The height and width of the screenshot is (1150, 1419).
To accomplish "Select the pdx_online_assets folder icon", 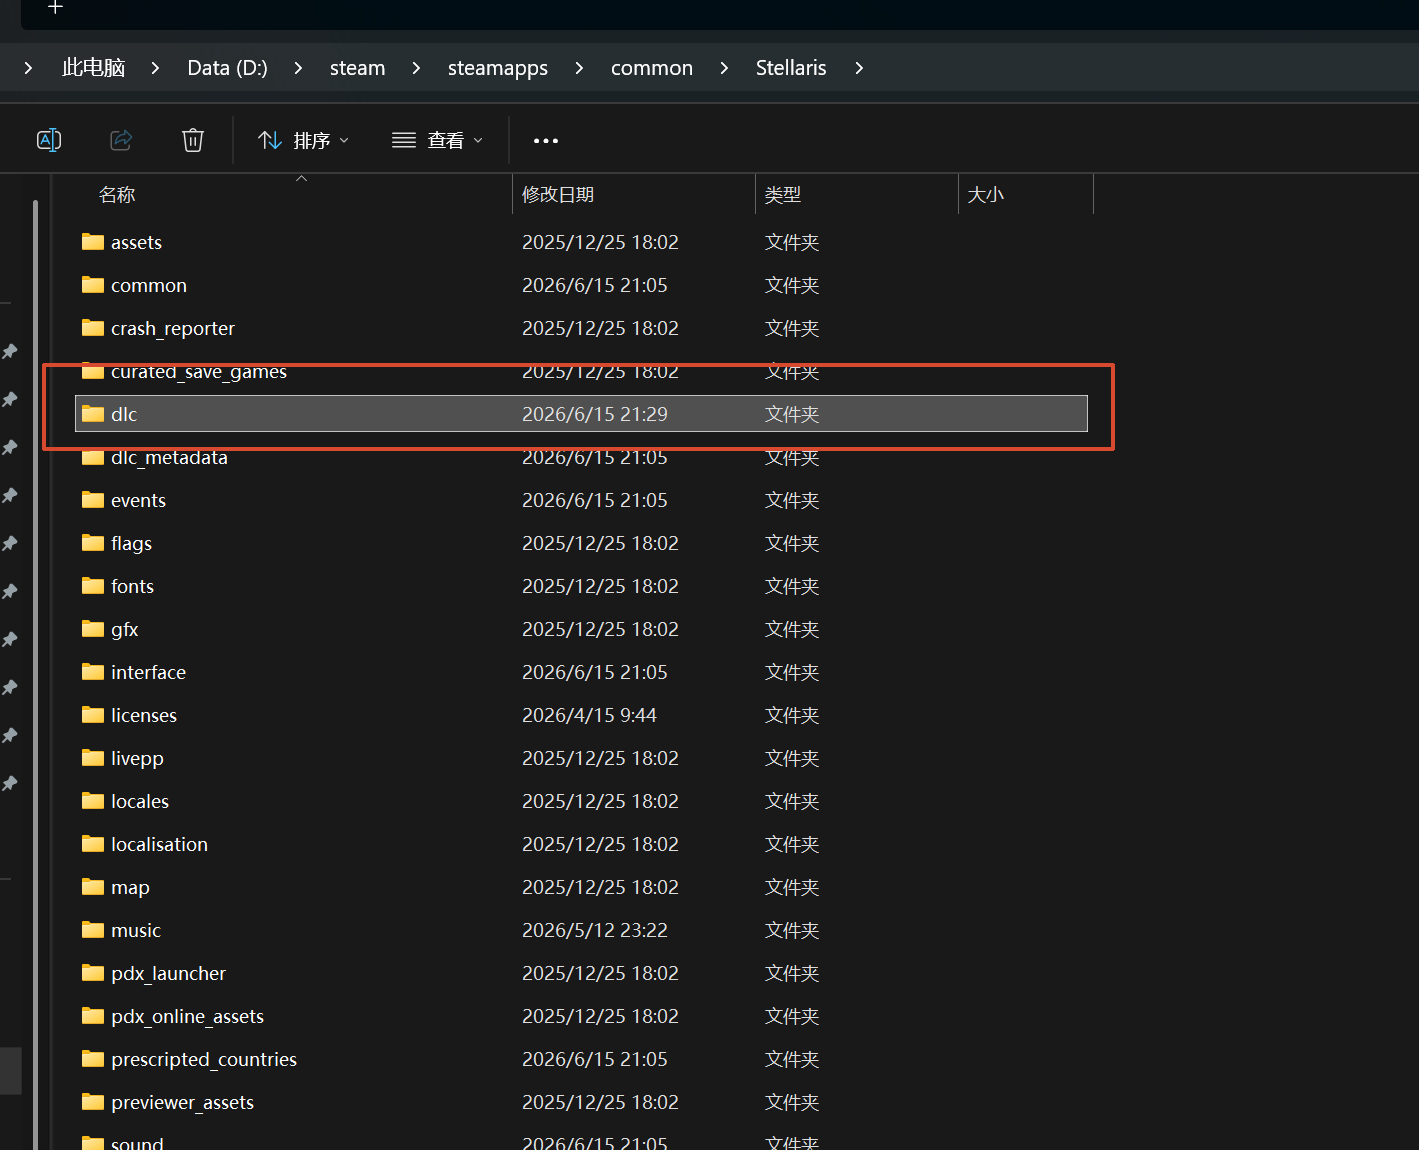I will [93, 1016].
